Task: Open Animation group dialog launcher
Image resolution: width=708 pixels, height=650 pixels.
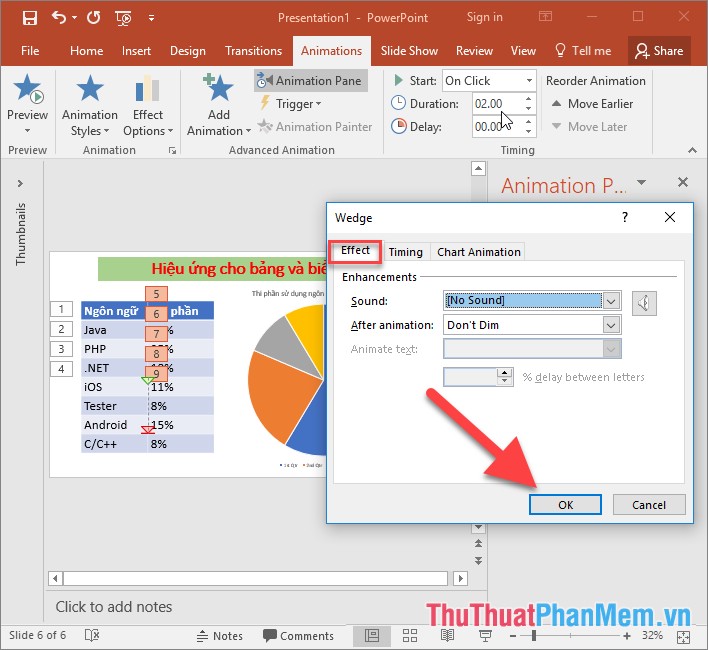Action: (172, 150)
